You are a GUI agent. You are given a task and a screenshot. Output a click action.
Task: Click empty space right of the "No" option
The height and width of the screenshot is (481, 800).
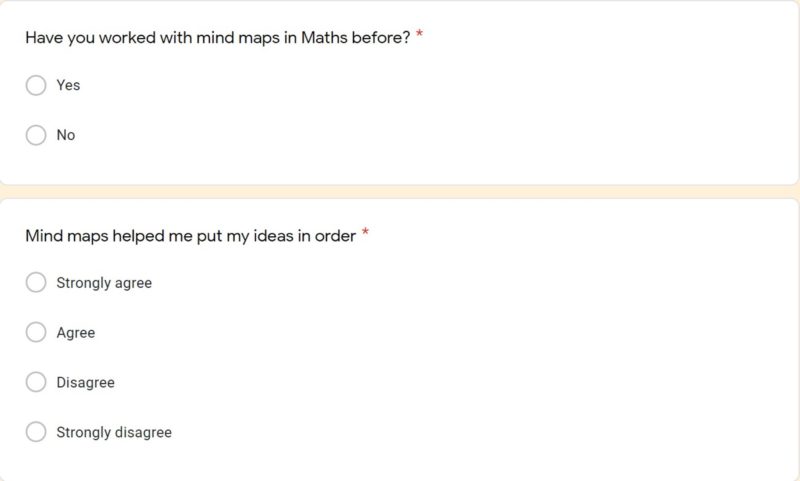400,135
